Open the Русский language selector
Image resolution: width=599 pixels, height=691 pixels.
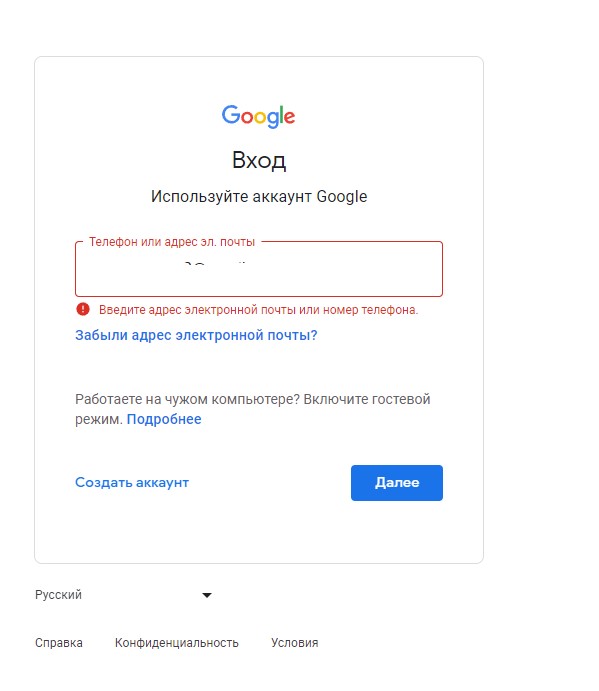(x=123, y=595)
